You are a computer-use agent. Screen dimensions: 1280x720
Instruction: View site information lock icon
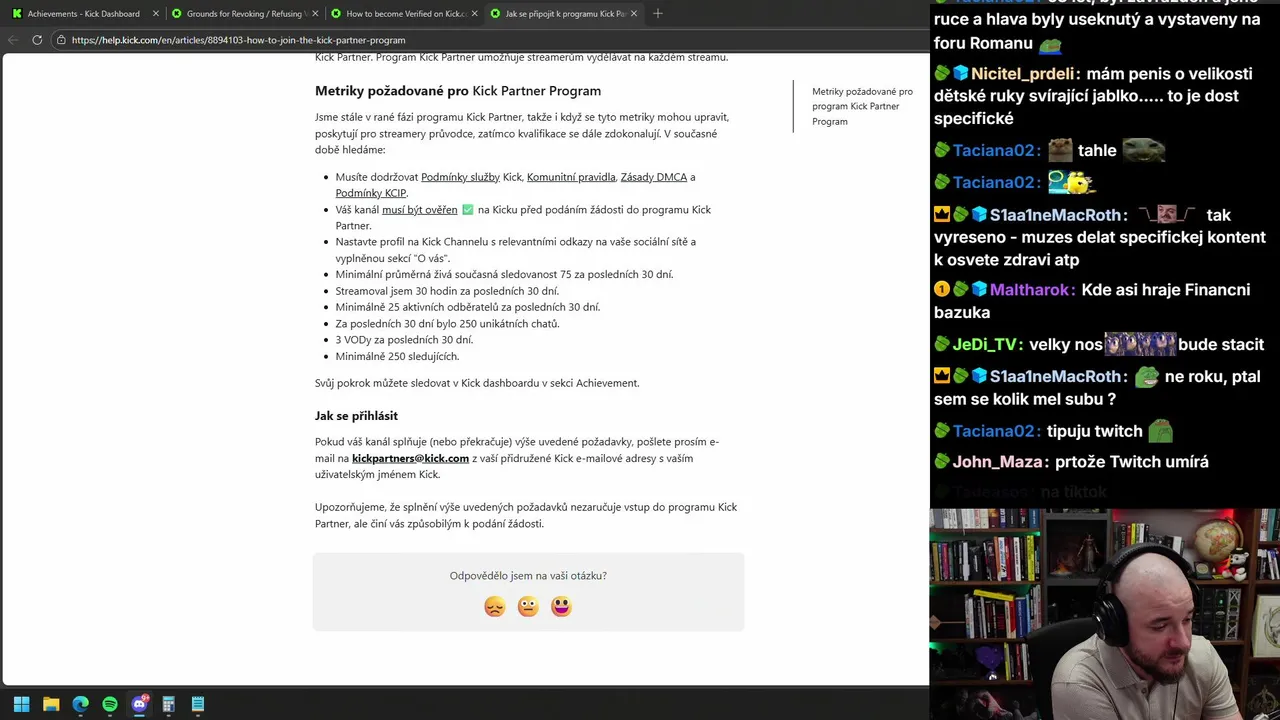pos(61,40)
